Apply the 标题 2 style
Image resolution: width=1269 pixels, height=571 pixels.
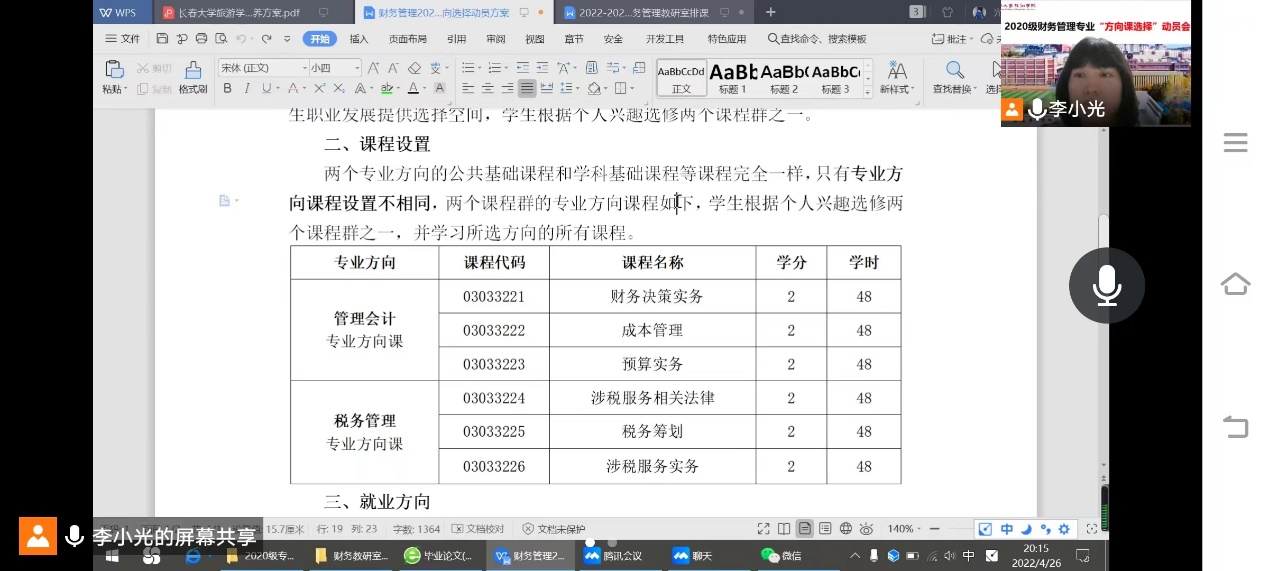point(784,78)
